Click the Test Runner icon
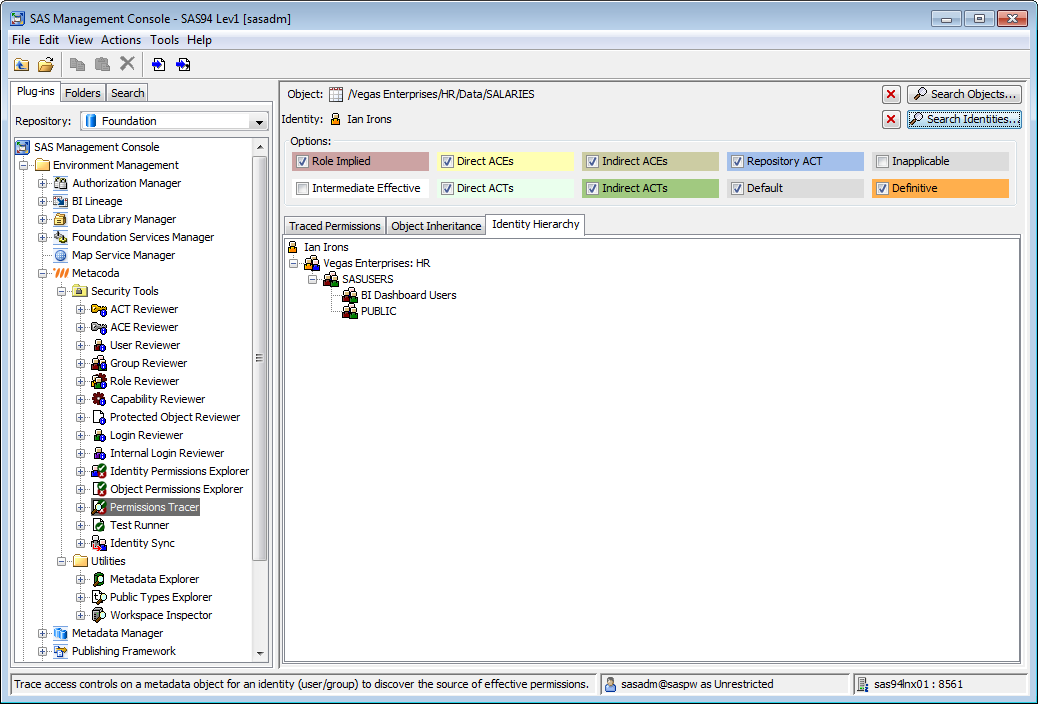This screenshot has width=1038, height=704. point(99,525)
